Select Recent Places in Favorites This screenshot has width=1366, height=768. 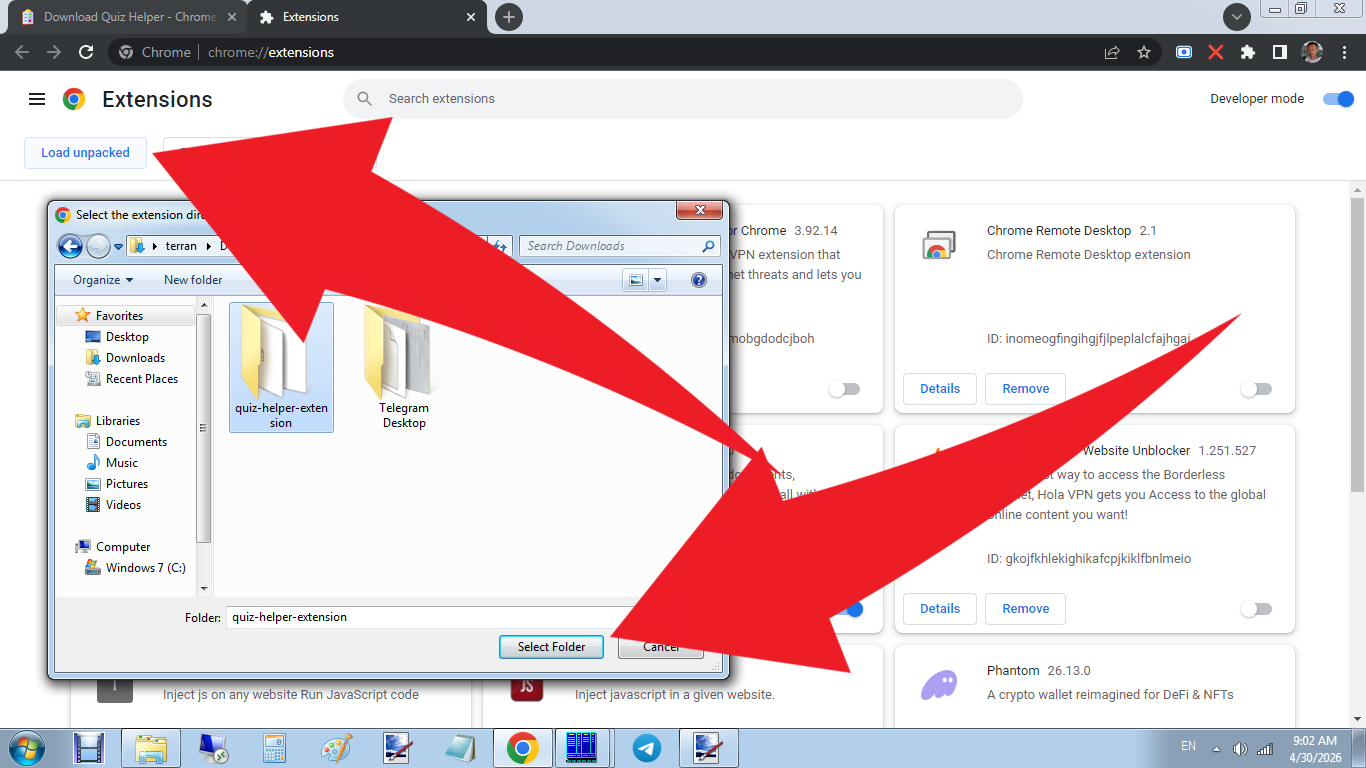pos(141,379)
